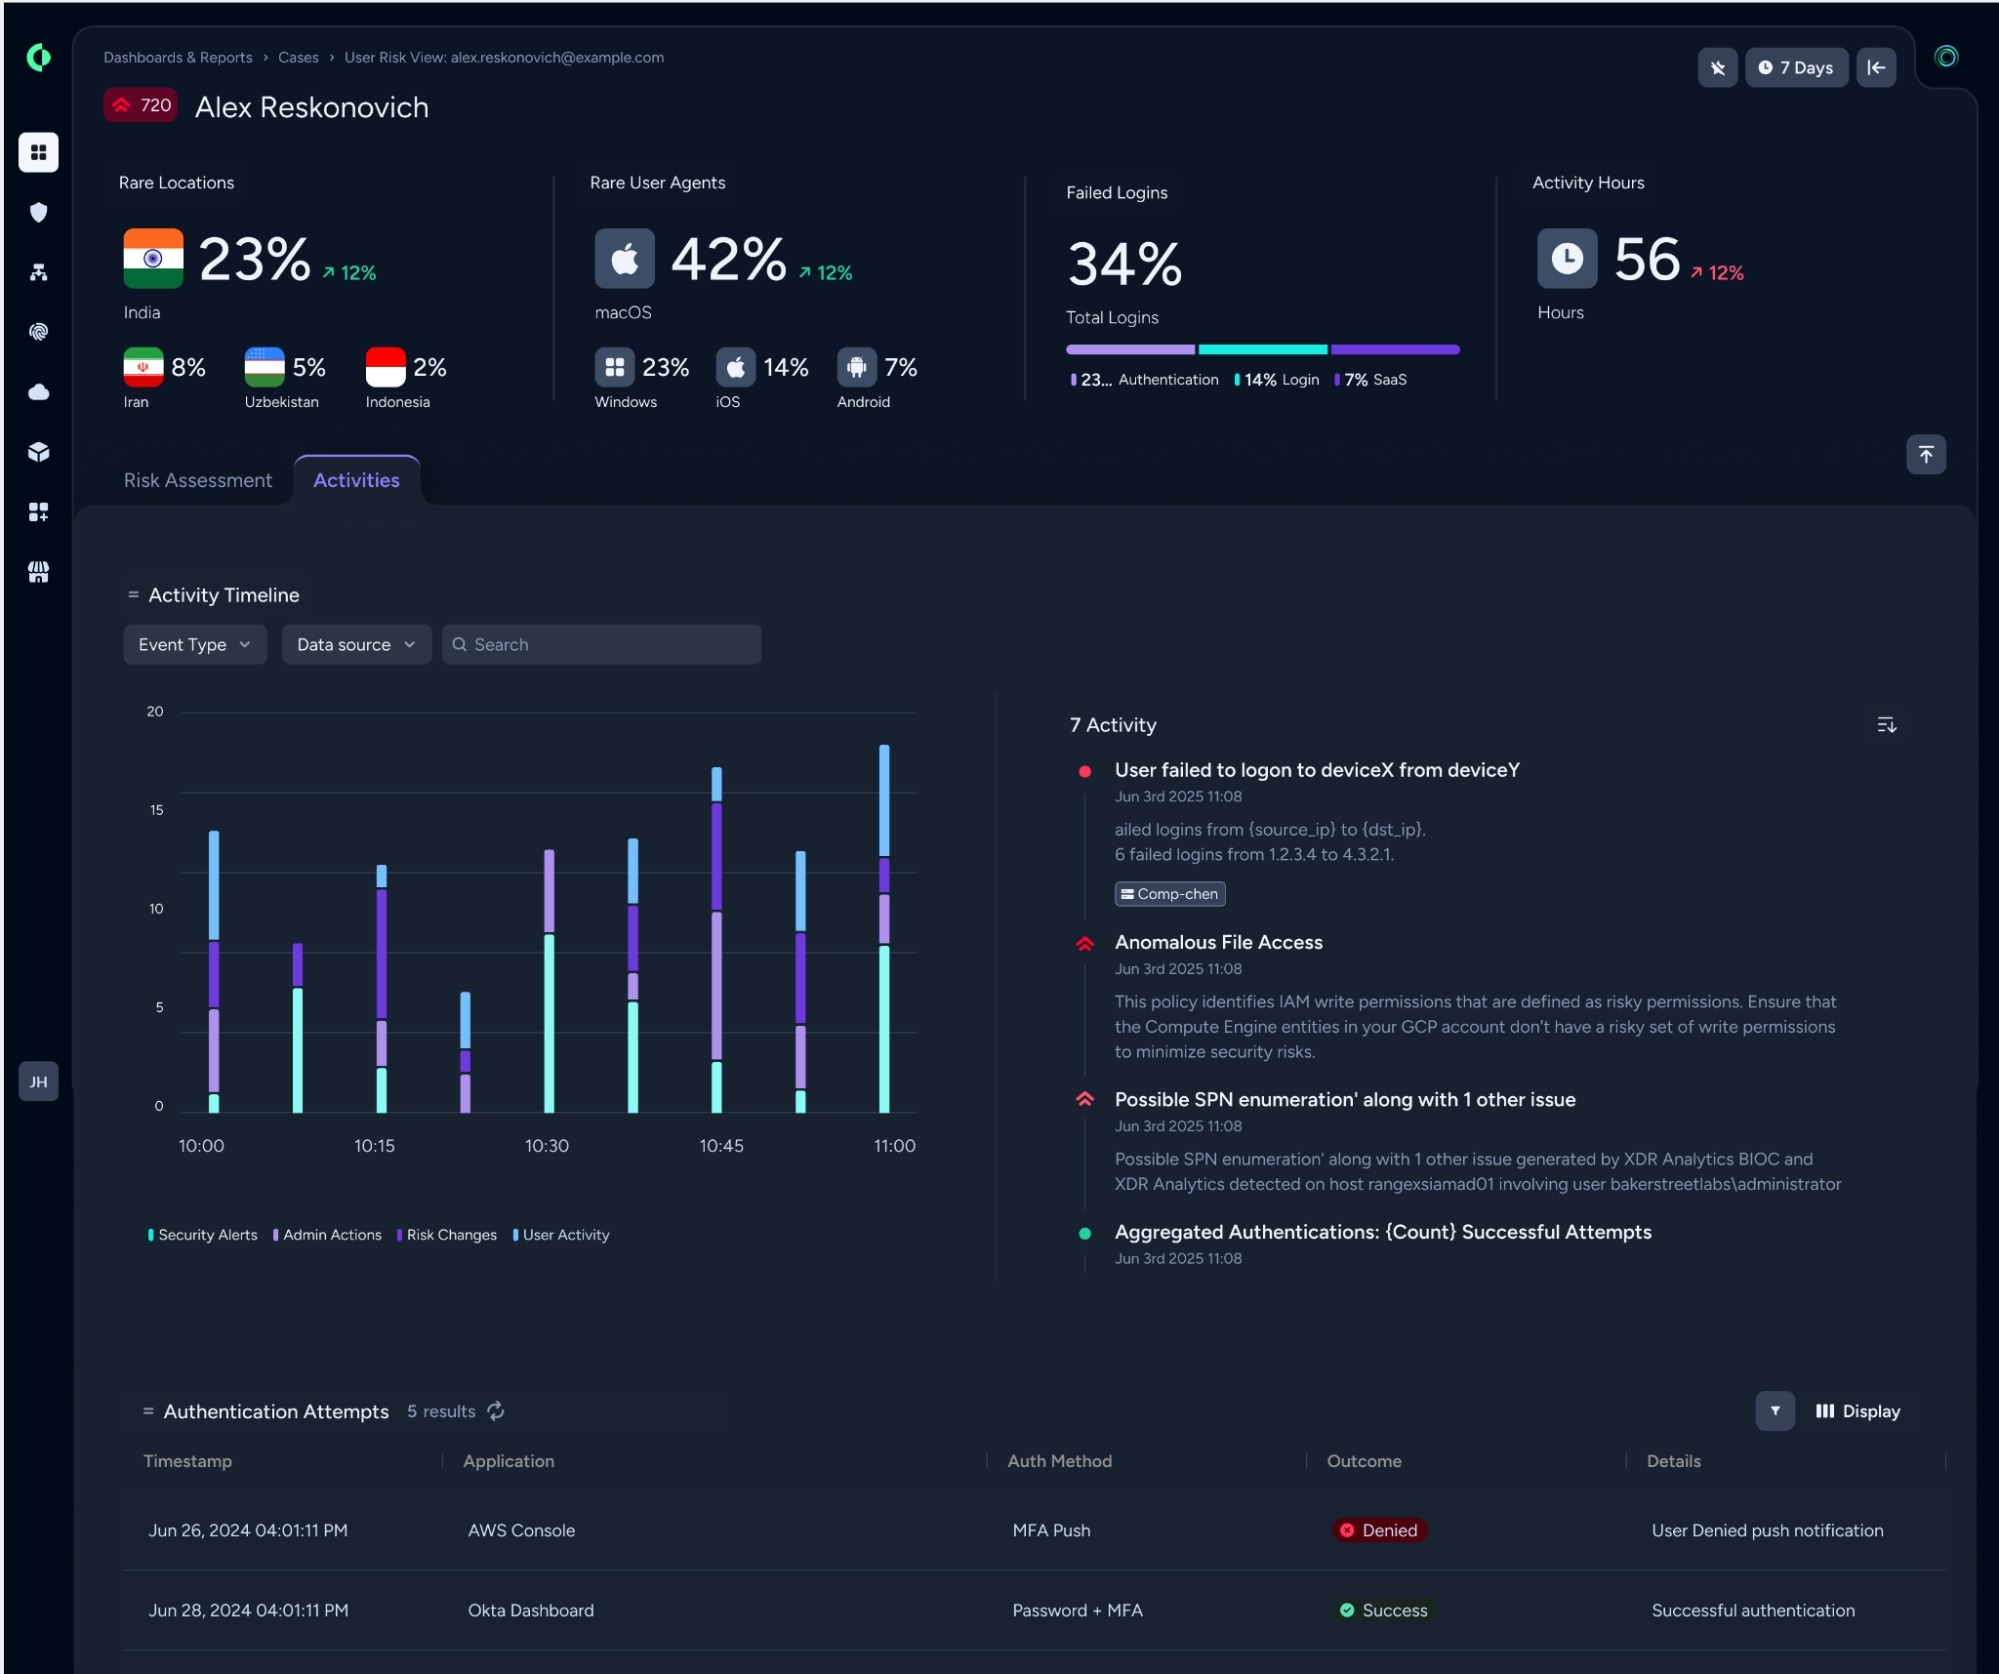This screenshot has height=1674, width=1999.
Task: Toggle the User Activity legend series
Action: (x=561, y=1235)
